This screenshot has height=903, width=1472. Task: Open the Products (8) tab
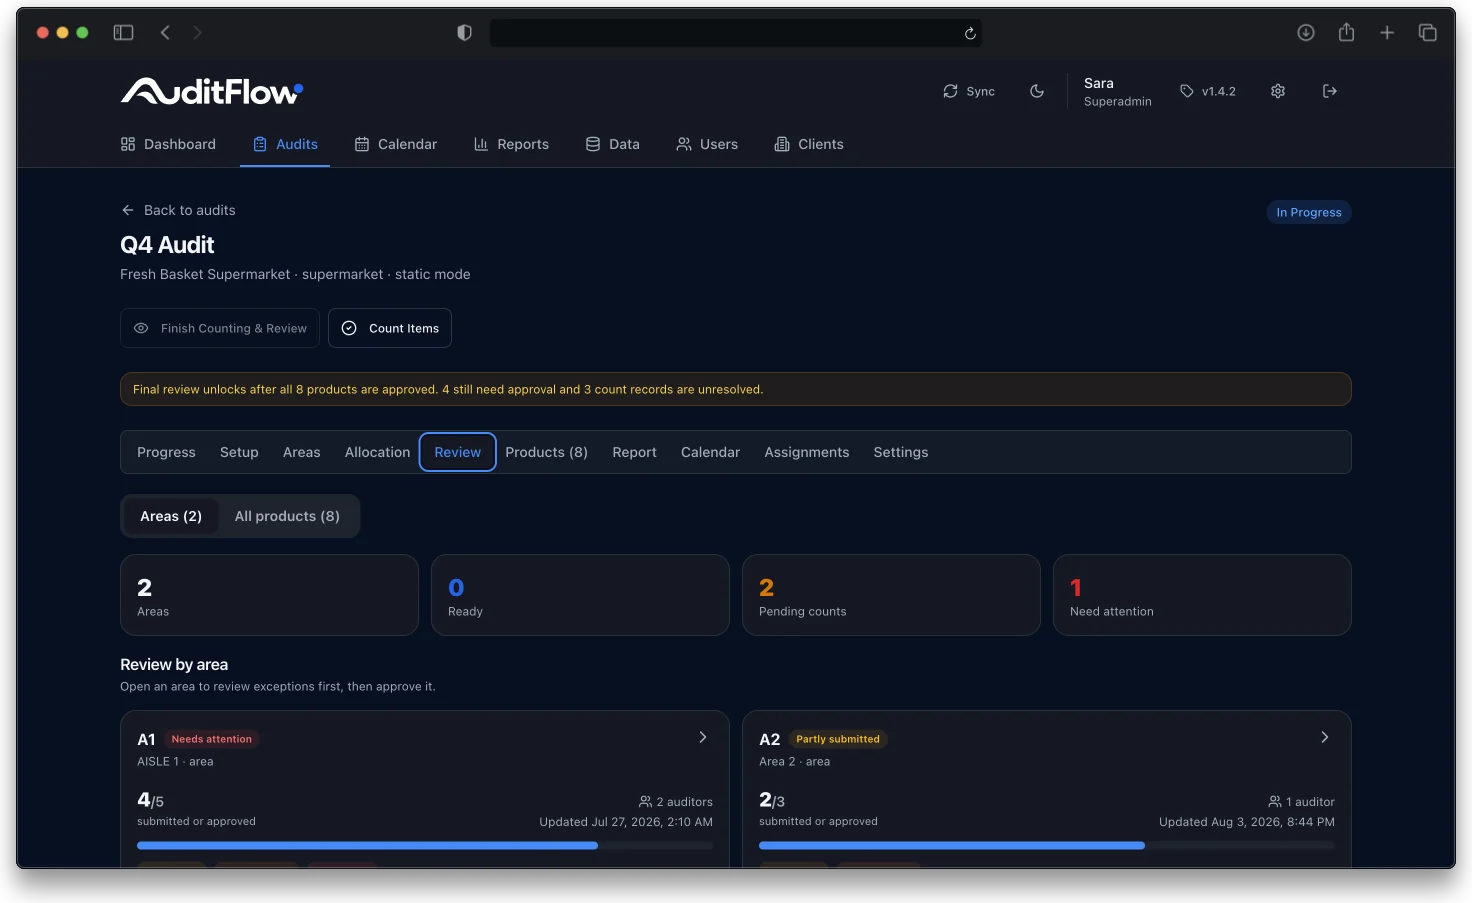pyautogui.click(x=546, y=452)
